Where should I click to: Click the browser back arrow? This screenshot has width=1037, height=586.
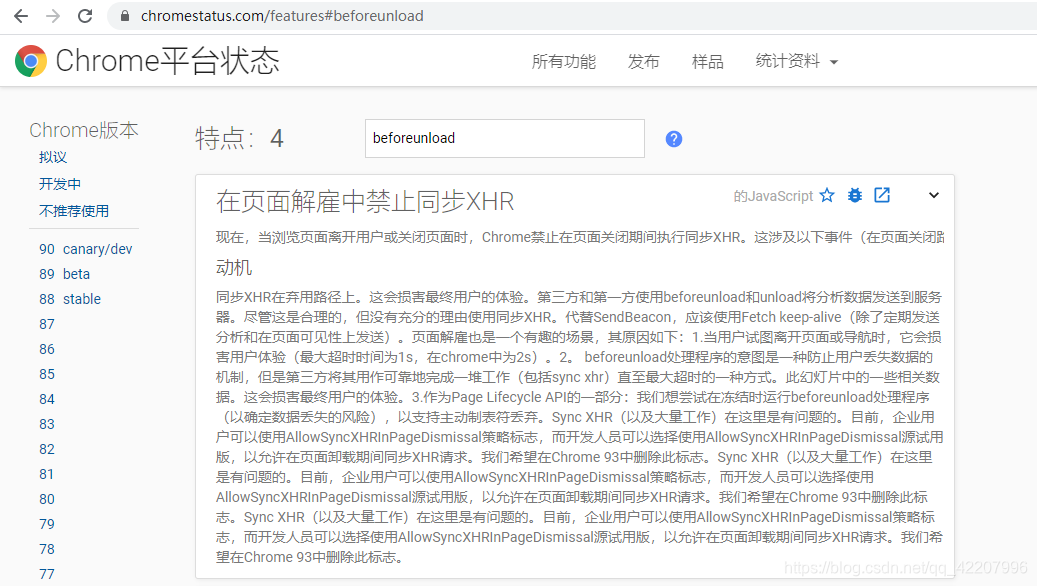pos(21,15)
